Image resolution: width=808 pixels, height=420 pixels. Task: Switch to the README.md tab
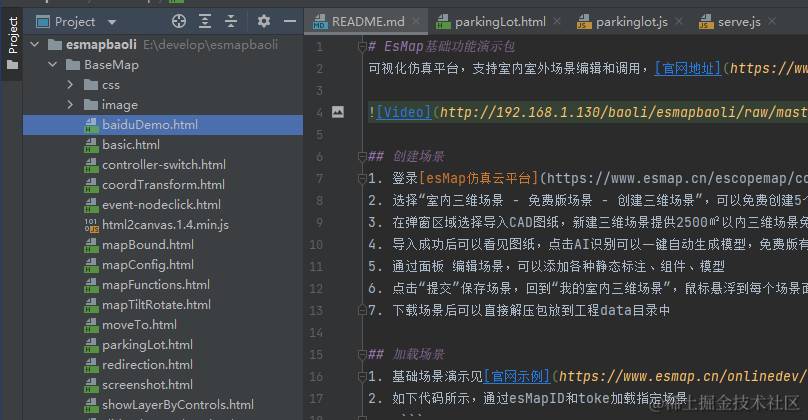(x=368, y=22)
